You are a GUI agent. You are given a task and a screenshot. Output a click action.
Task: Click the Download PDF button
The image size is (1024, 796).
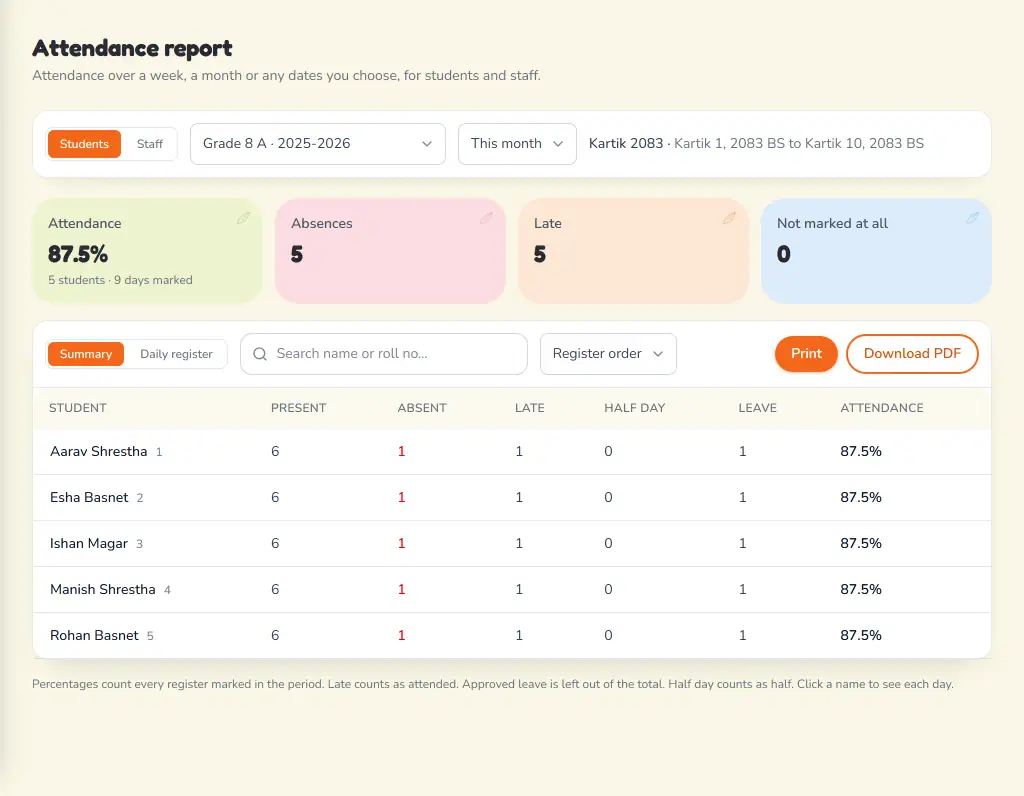pos(912,354)
